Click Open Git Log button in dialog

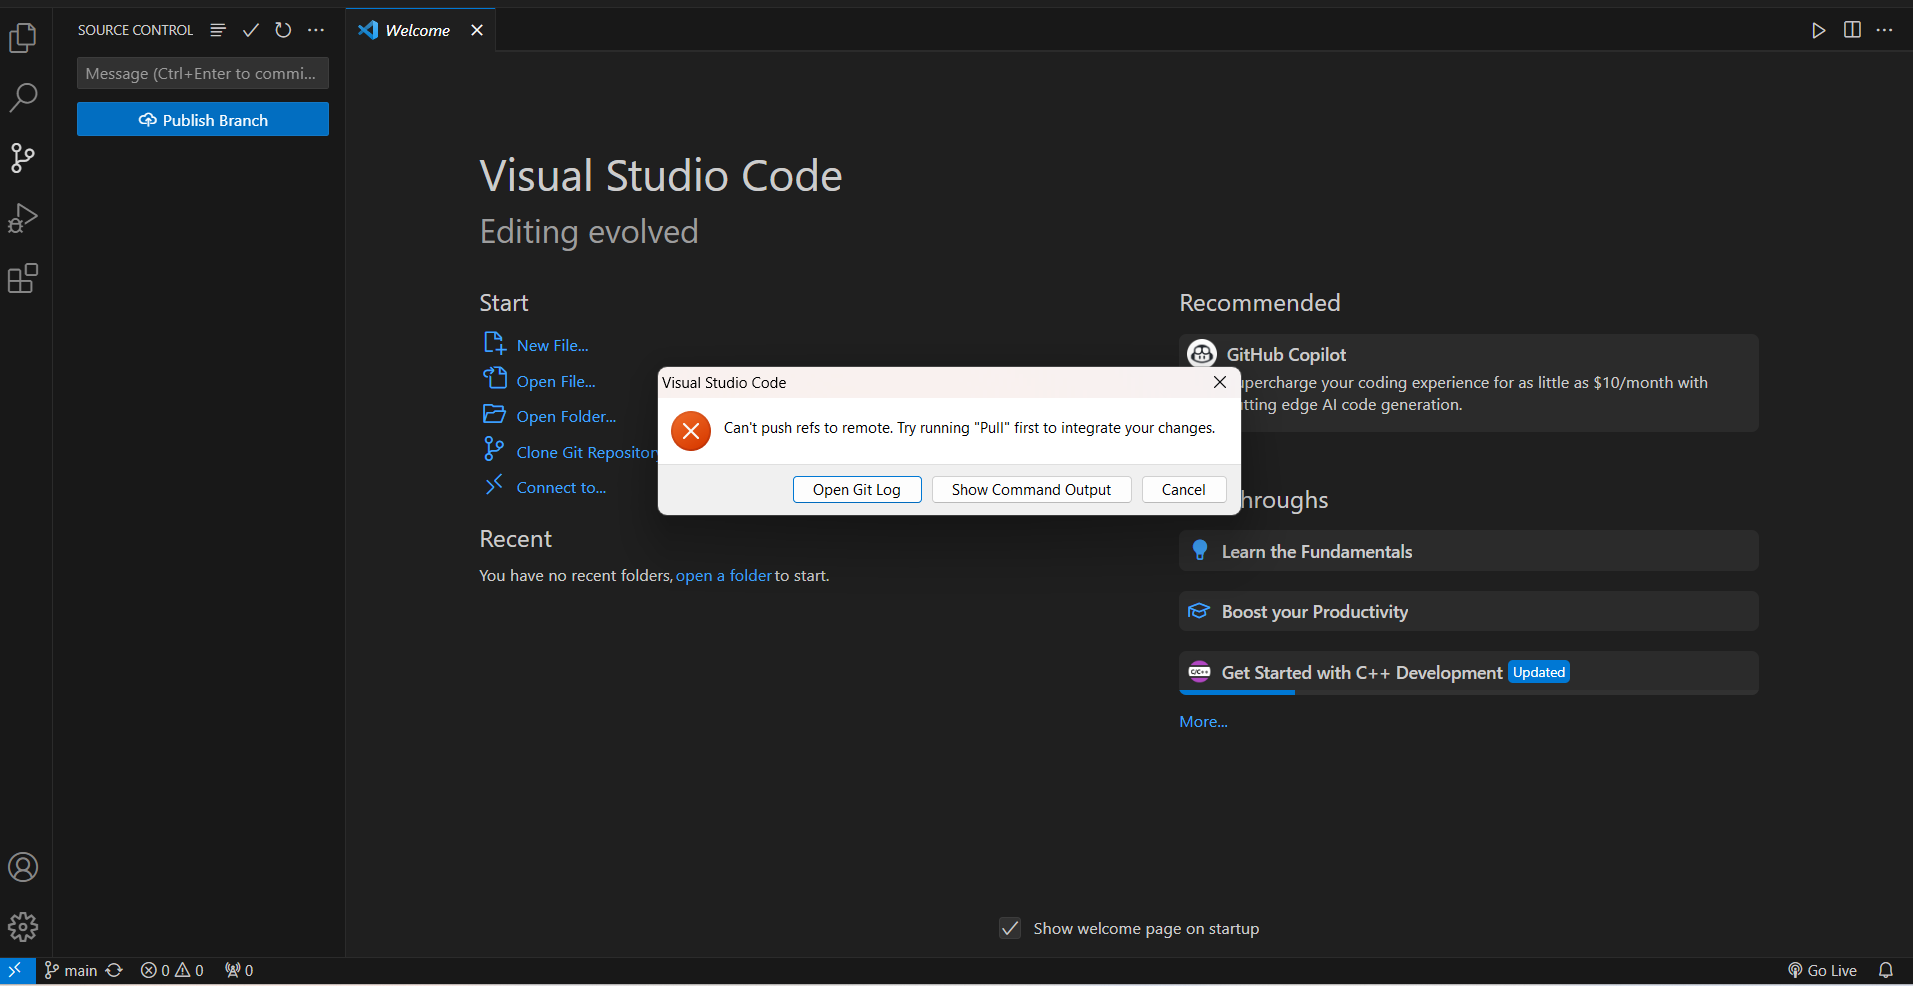(857, 489)
